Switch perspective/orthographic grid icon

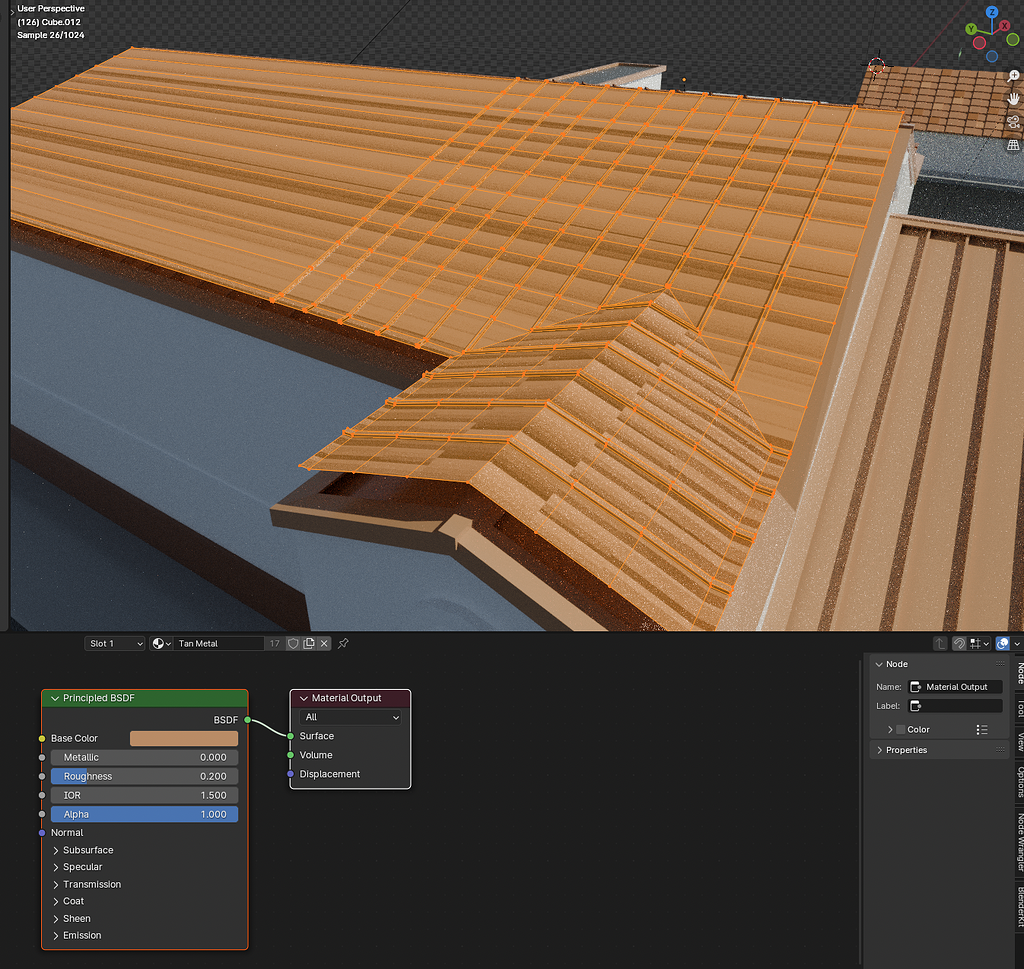click(x=1013, y=145)
